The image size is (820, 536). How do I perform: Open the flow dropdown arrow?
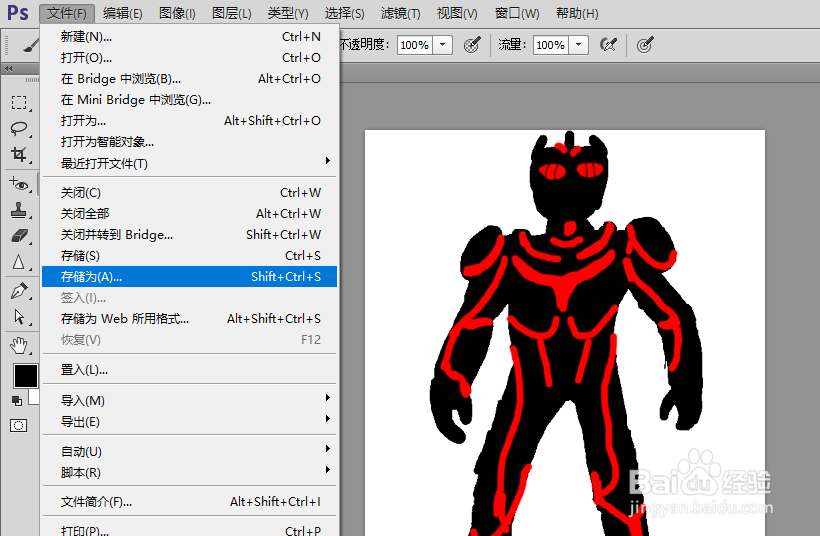579,45
